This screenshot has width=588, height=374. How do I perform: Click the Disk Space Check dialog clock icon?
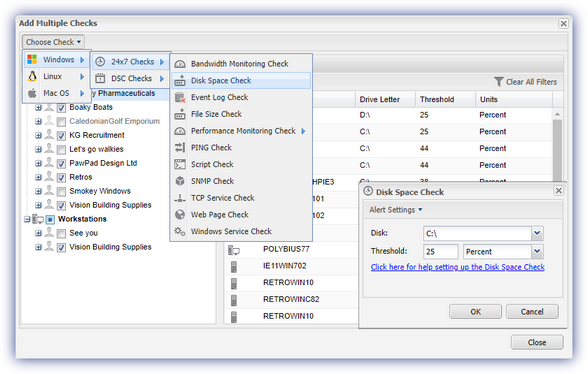(x=368, y=191)
